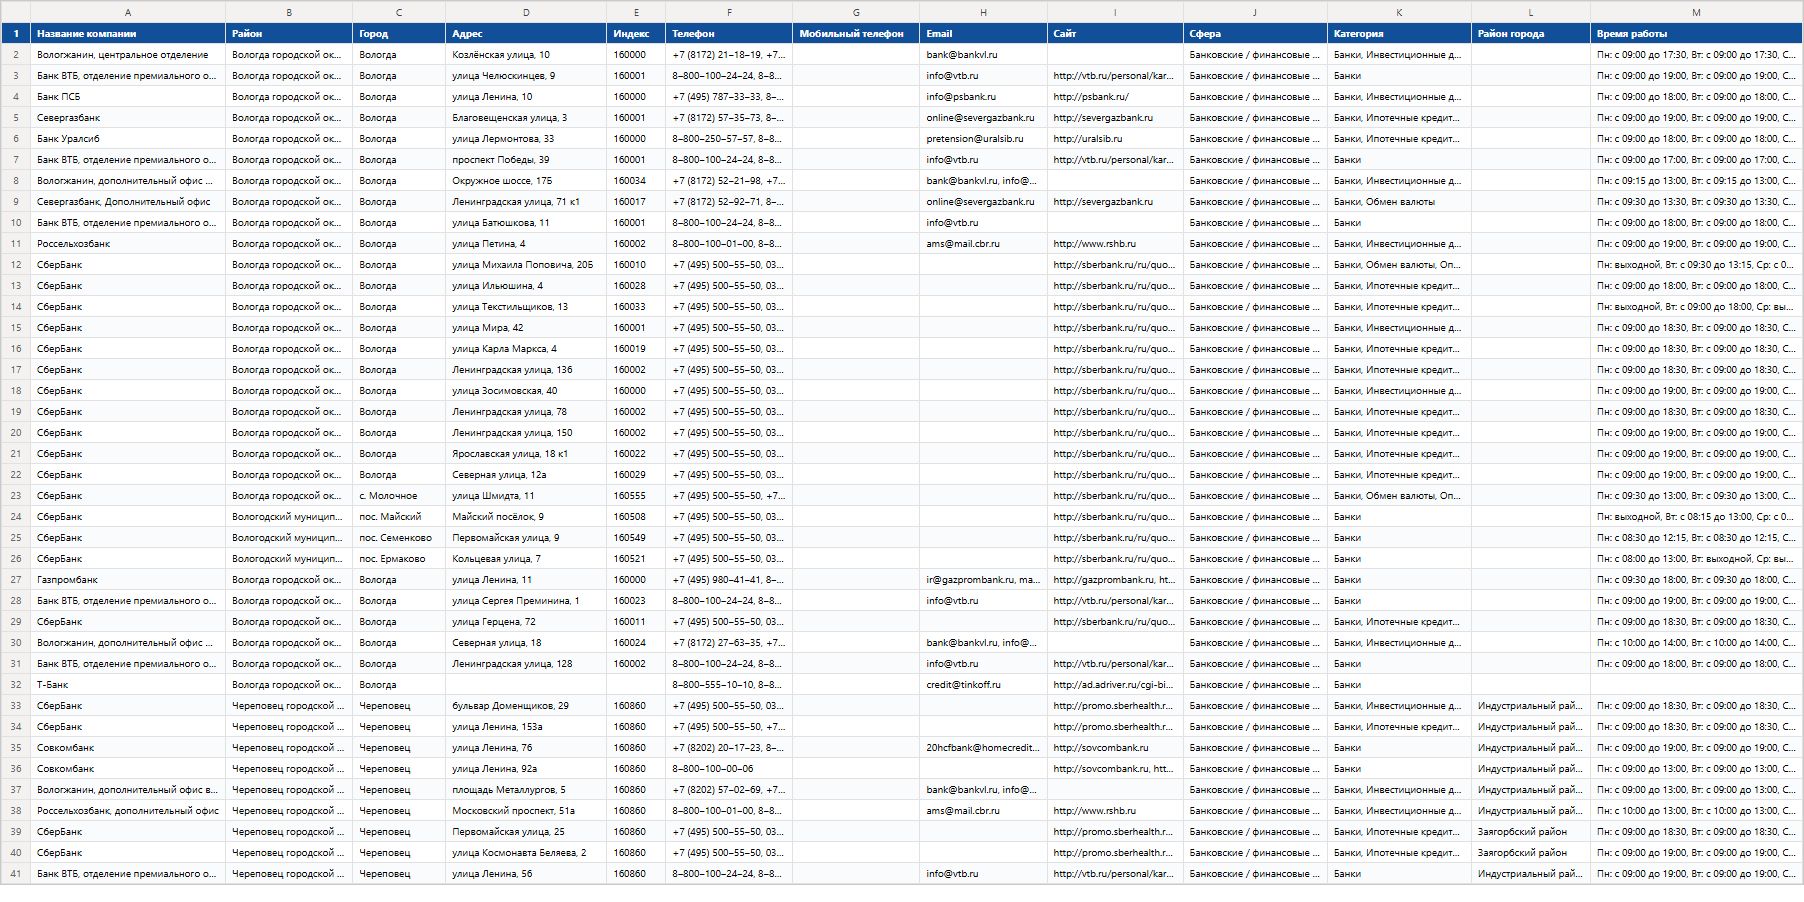Click address "Окружное шоссе, 175"

tap(526, 181)
